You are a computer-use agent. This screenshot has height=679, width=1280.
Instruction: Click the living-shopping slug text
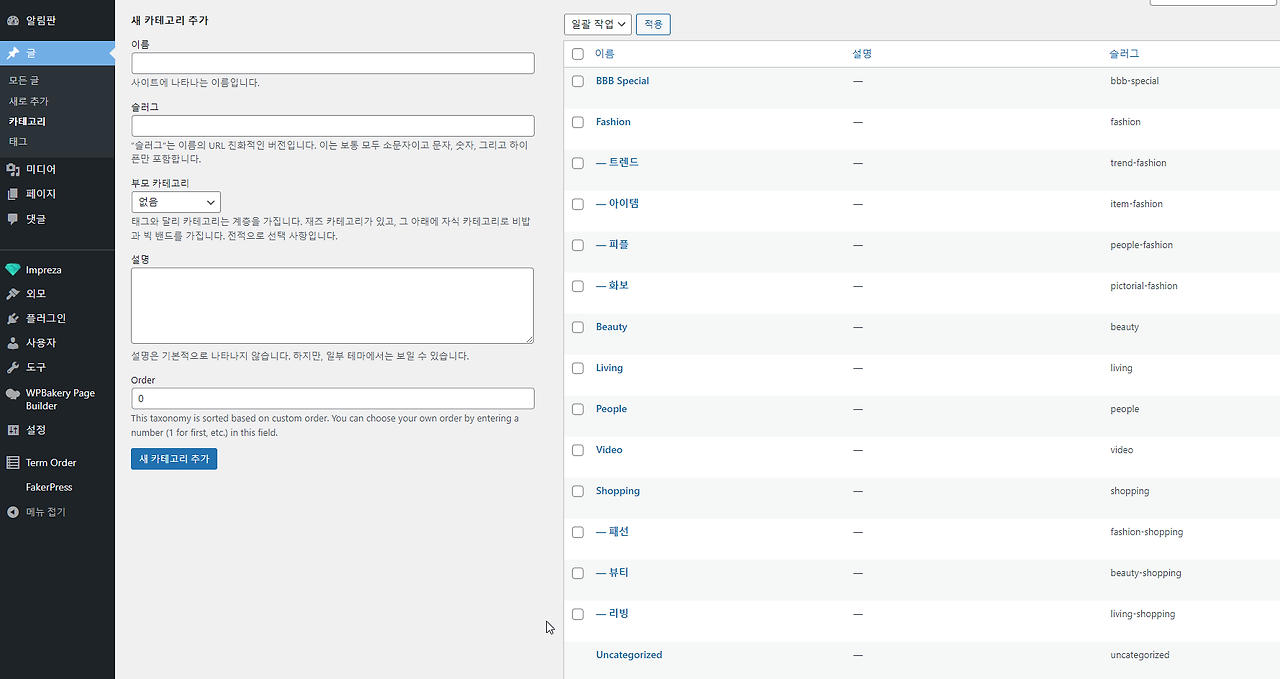(1143, 614)
